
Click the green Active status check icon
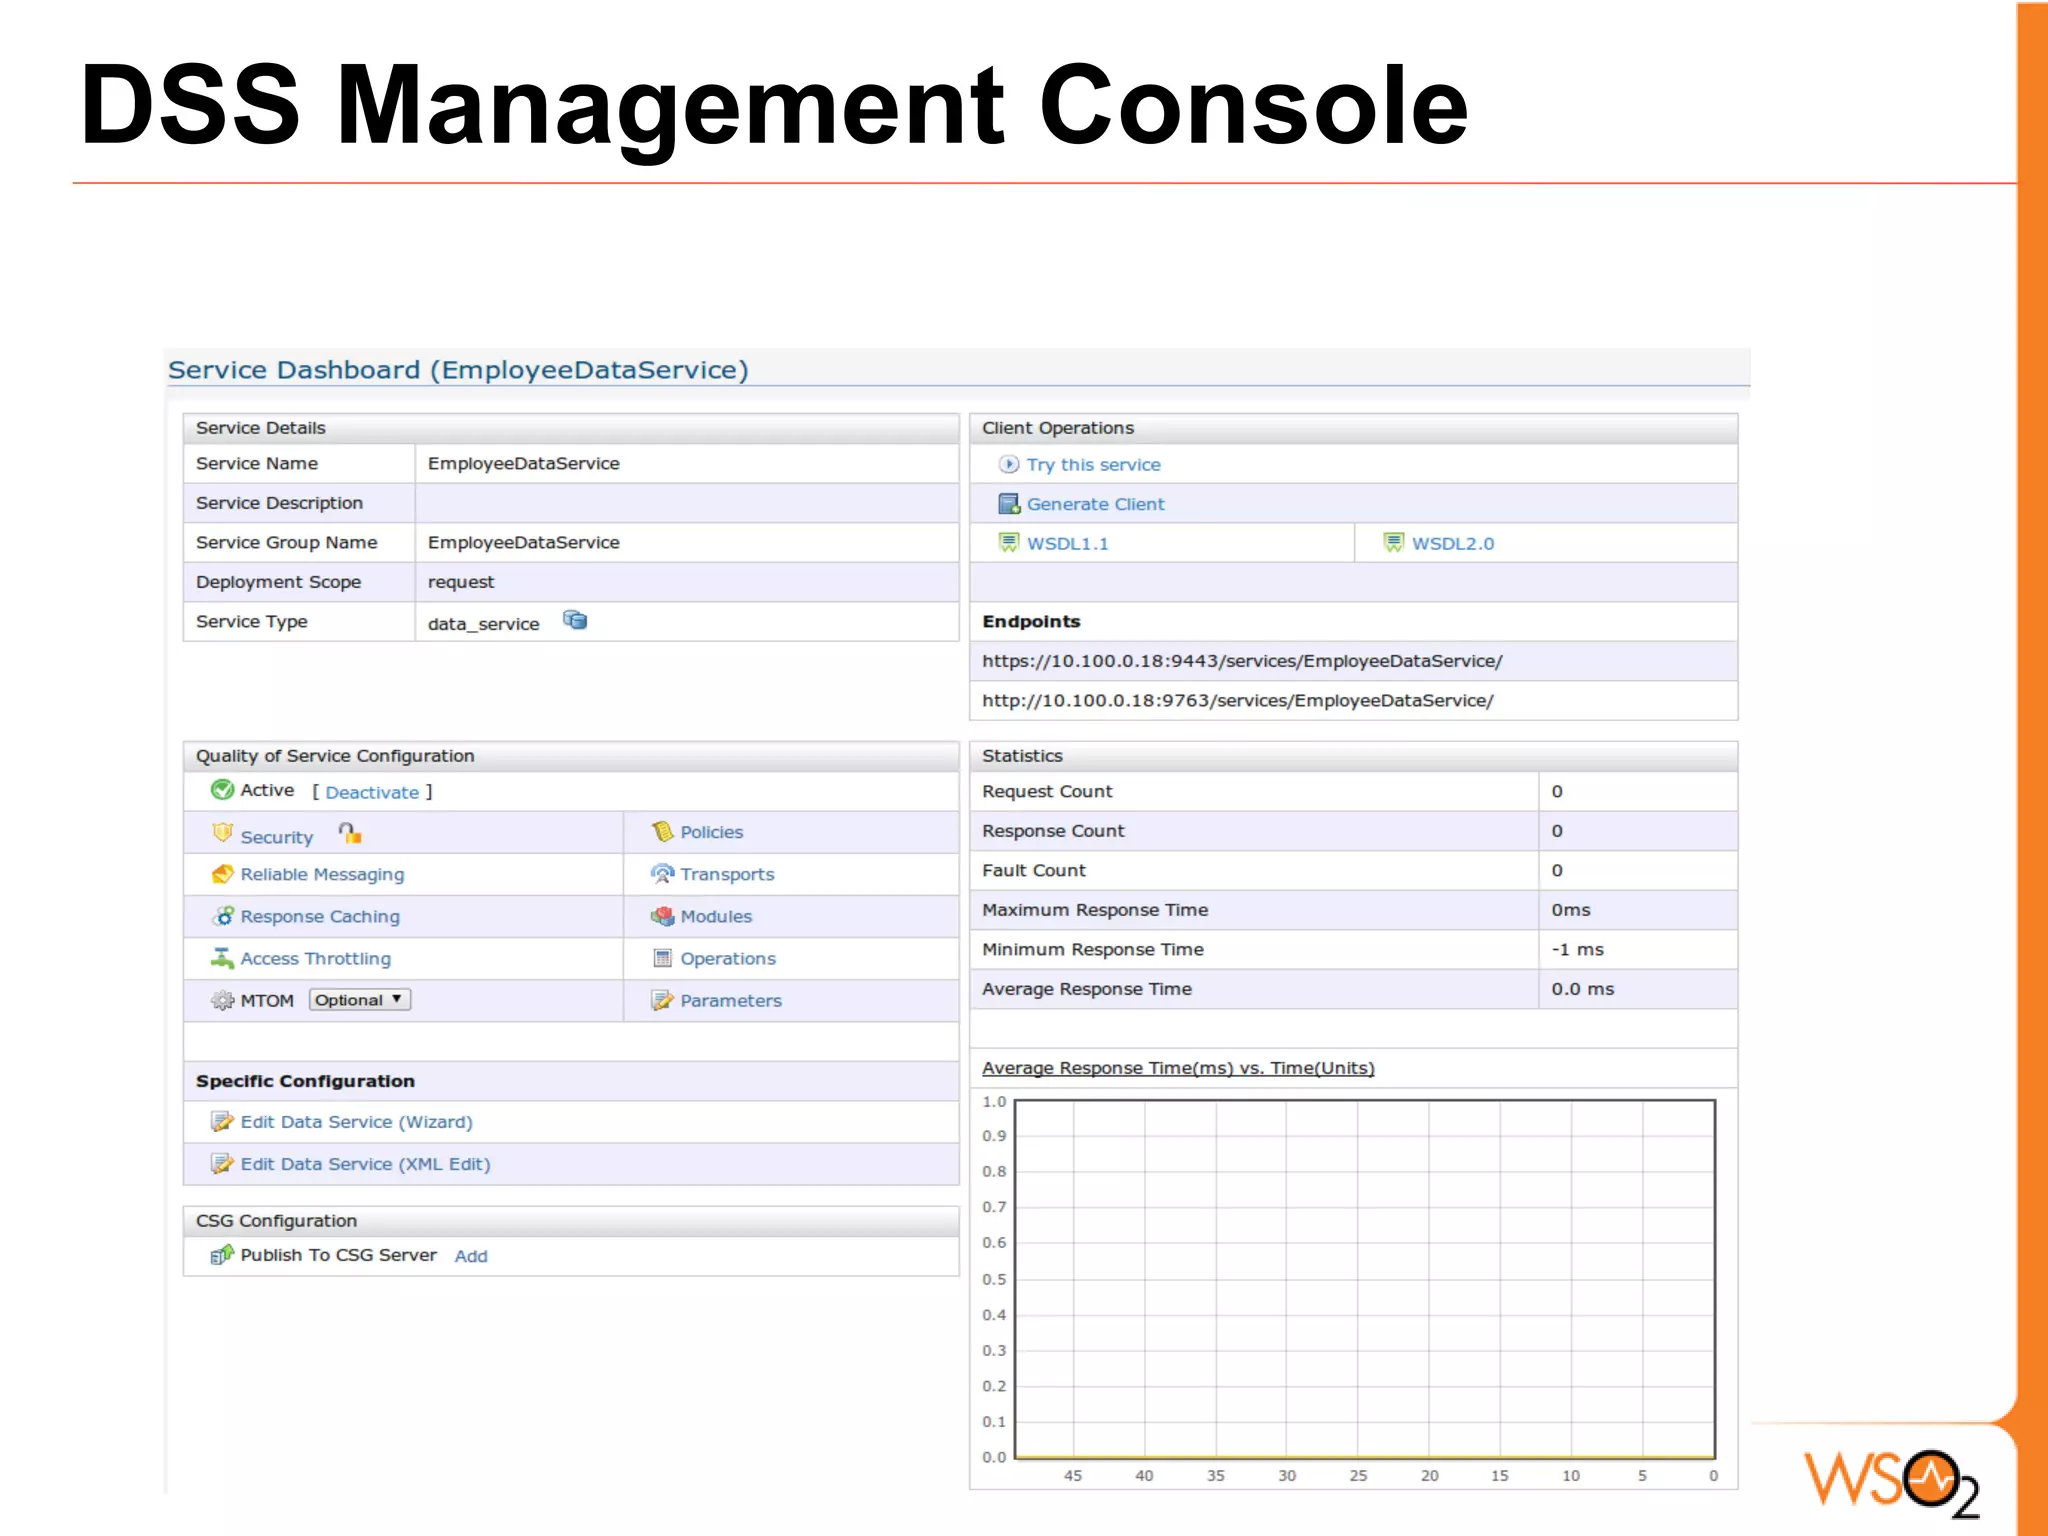point(222,790)
